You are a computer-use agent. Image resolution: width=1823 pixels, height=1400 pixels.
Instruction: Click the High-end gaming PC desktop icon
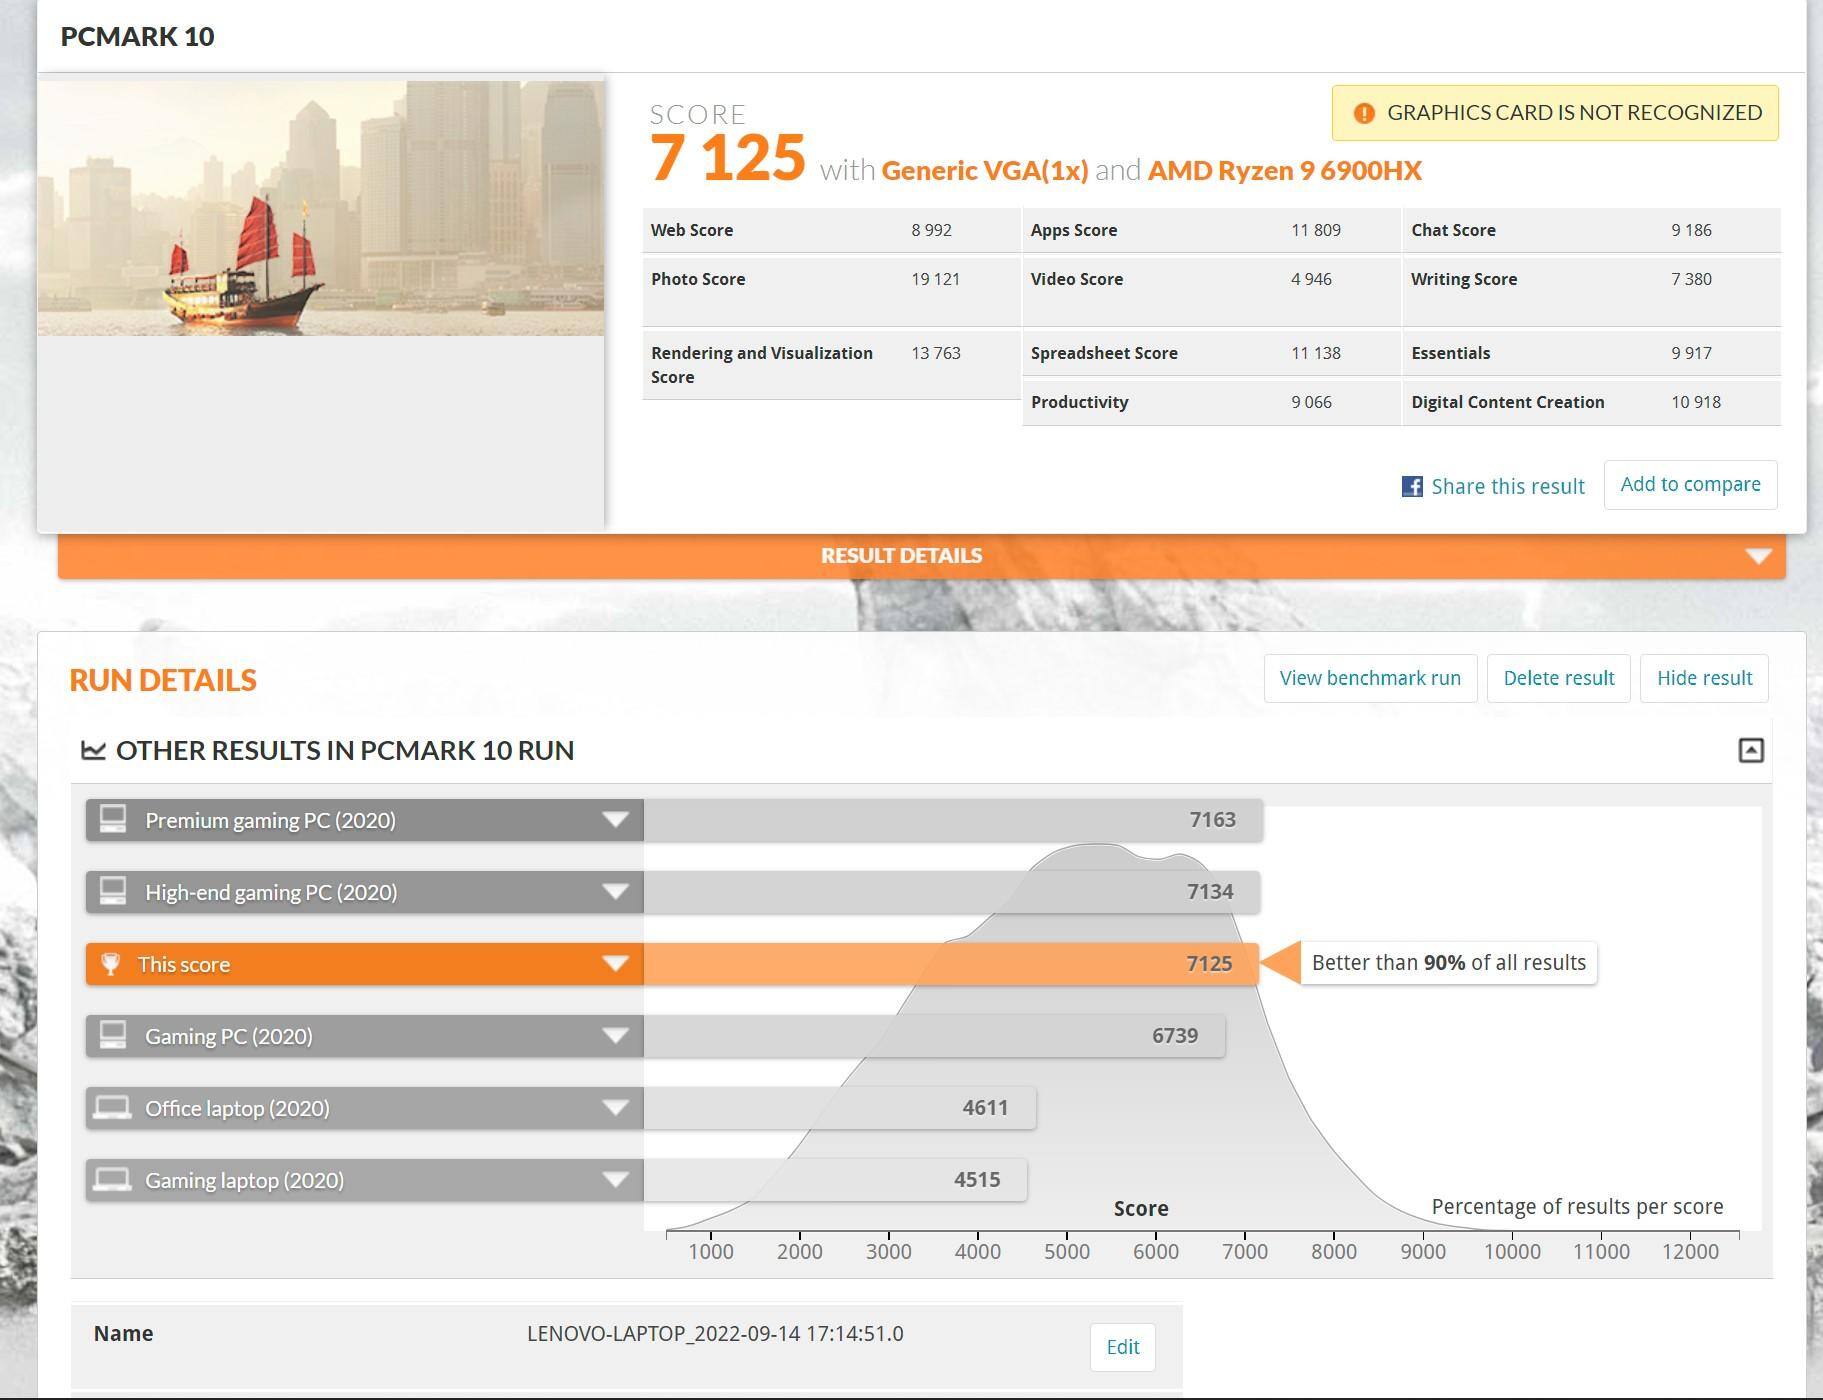(x=113, y=892)
